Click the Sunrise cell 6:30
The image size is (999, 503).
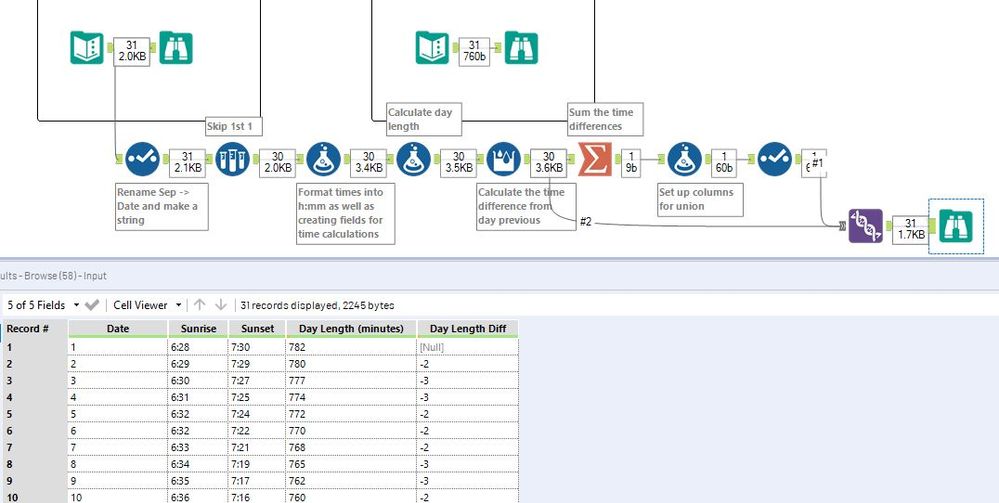198,381
